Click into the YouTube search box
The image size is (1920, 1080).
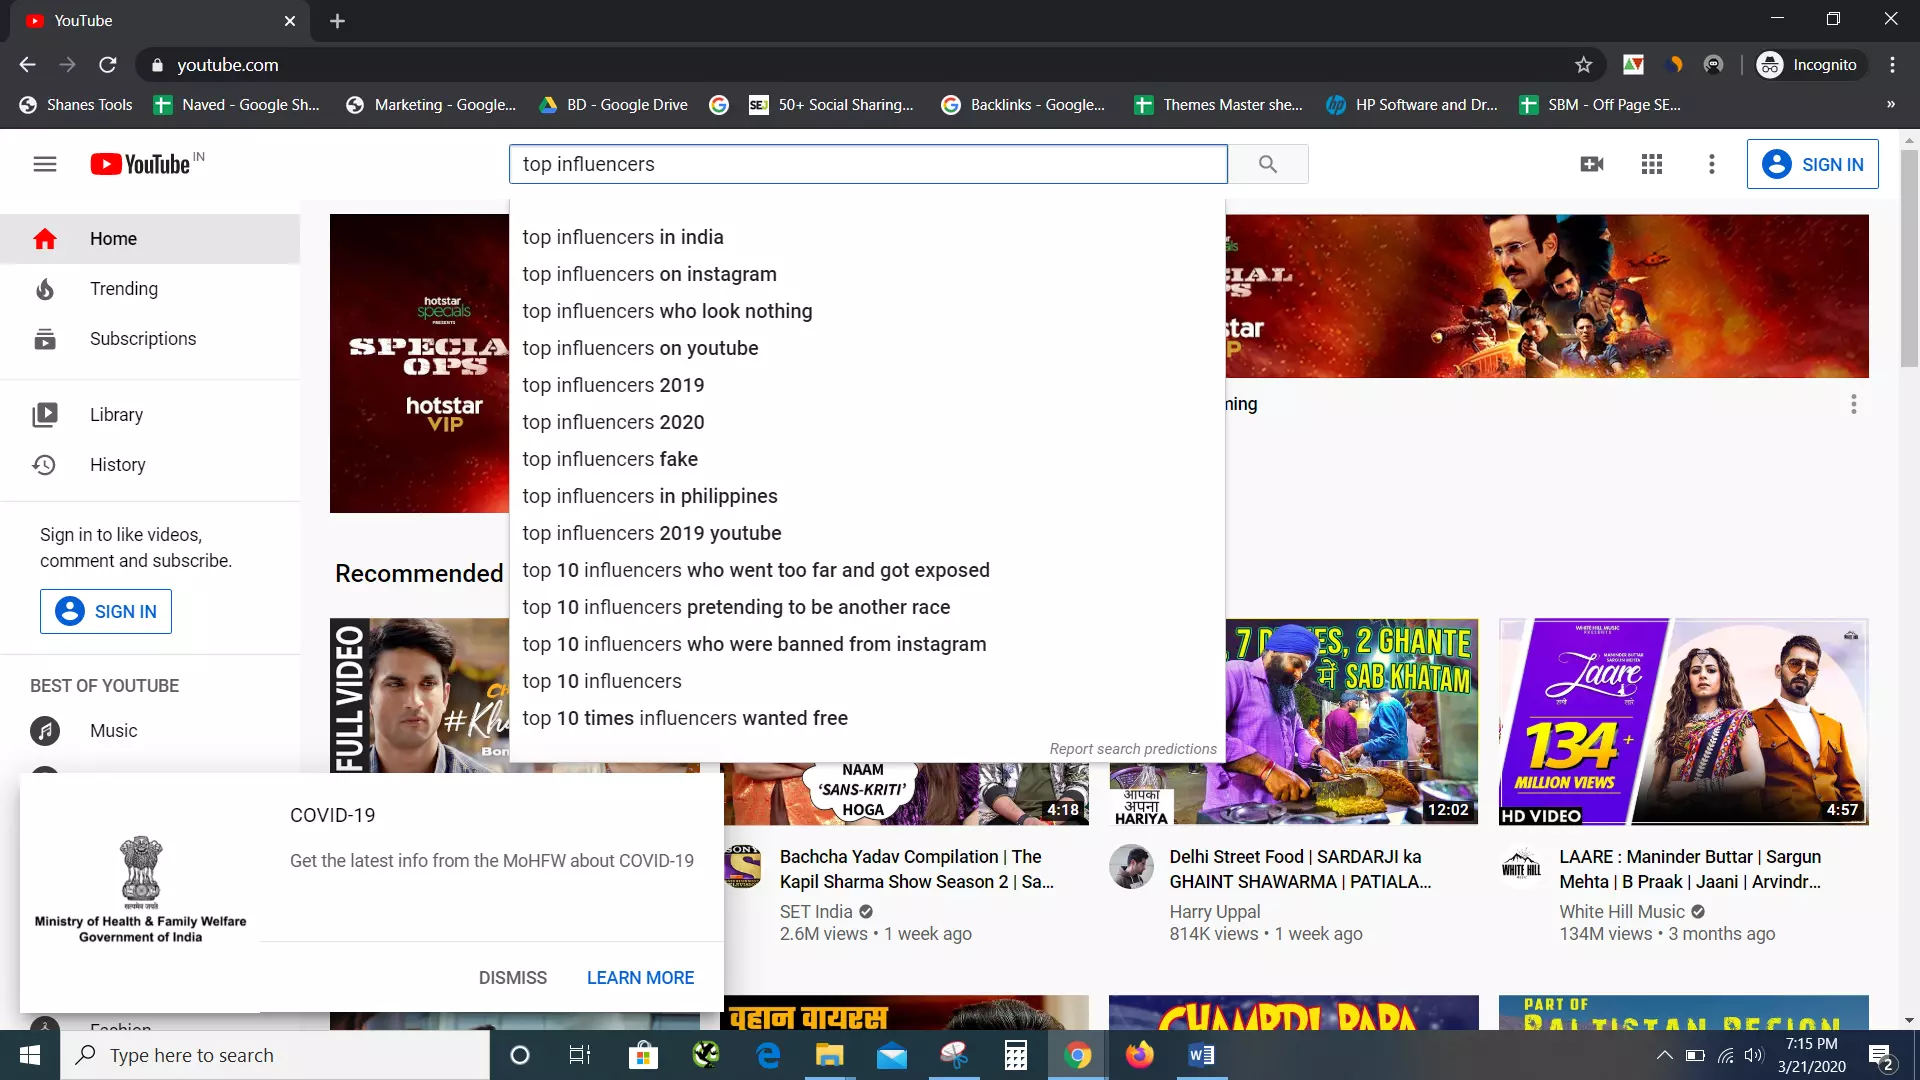coord(868,164)
